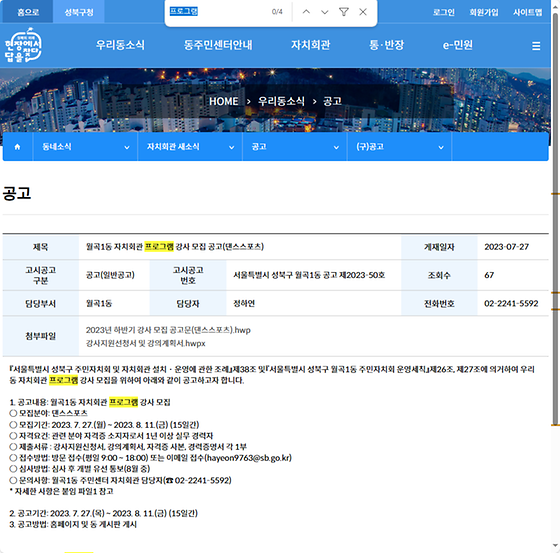Click in the find search text field
The image size is (560, 553).
point(218,12)
